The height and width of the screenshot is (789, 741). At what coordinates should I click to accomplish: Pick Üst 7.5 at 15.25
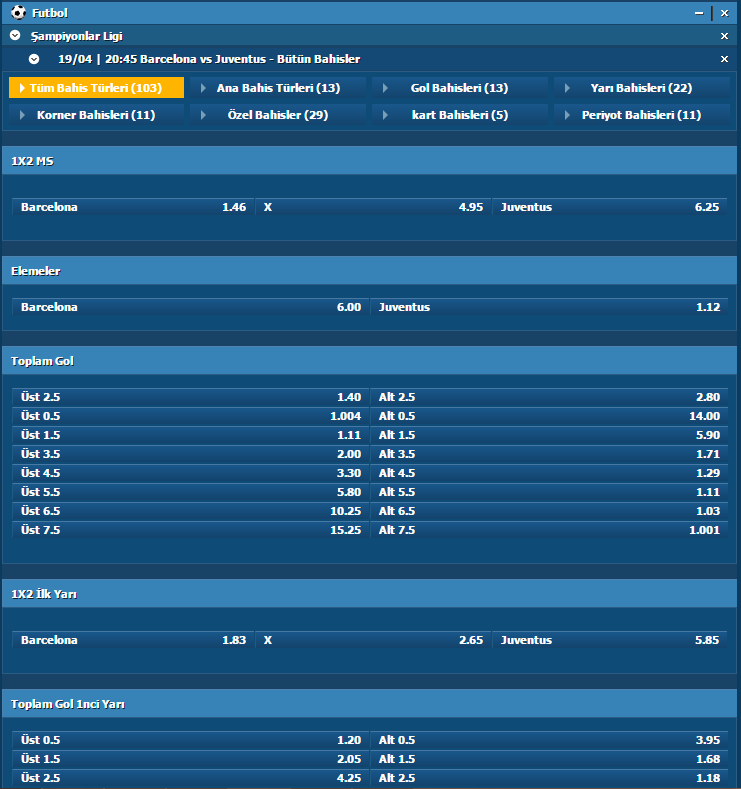coord(191,530)
